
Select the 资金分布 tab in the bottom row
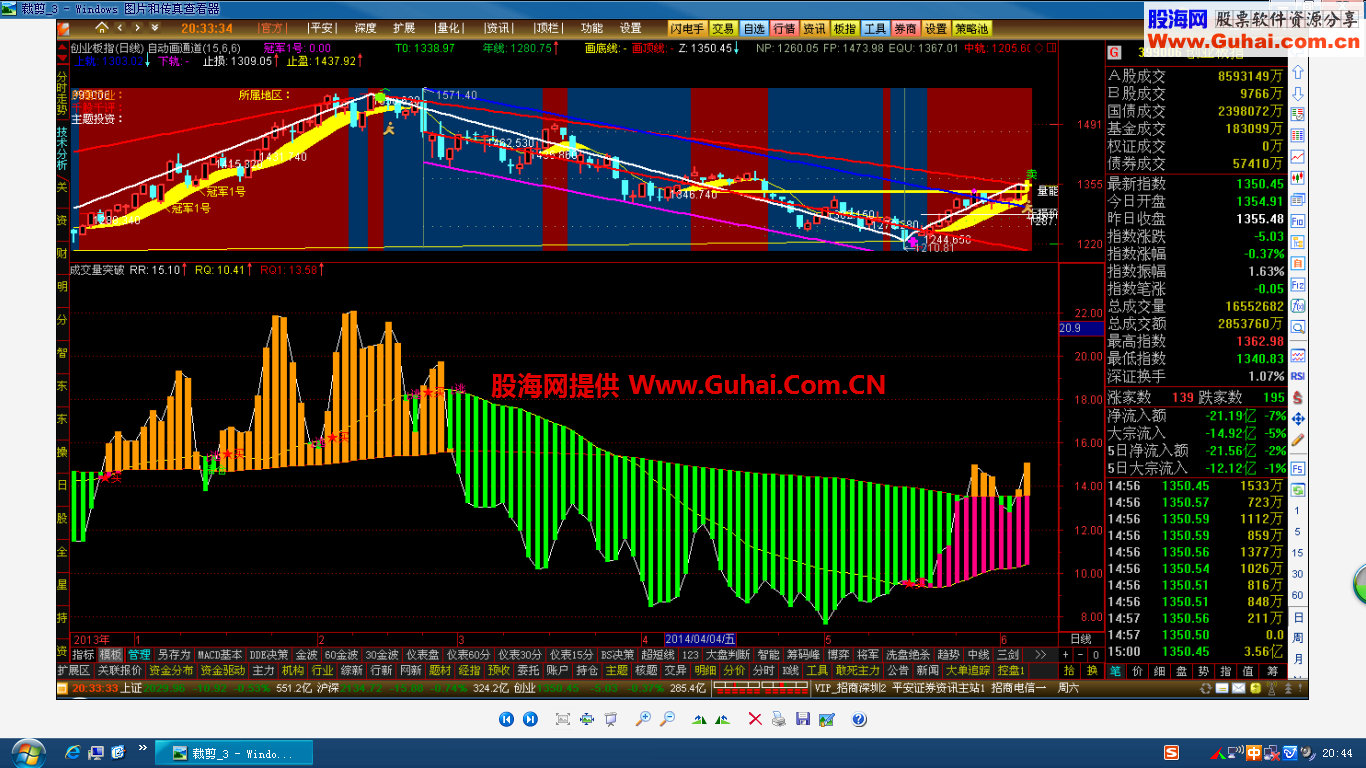pyautogui.click(x=171, y=670)
